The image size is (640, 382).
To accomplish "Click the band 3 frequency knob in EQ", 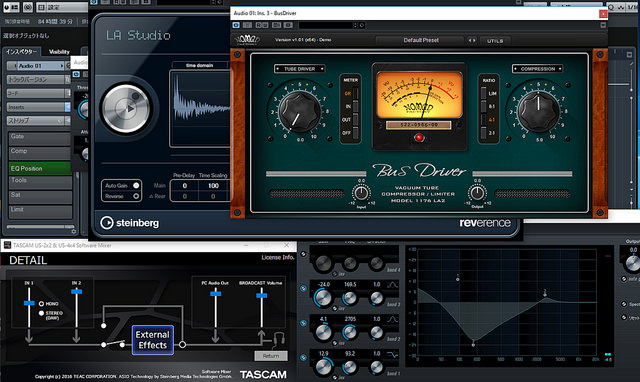I will (x=350, y=299).
